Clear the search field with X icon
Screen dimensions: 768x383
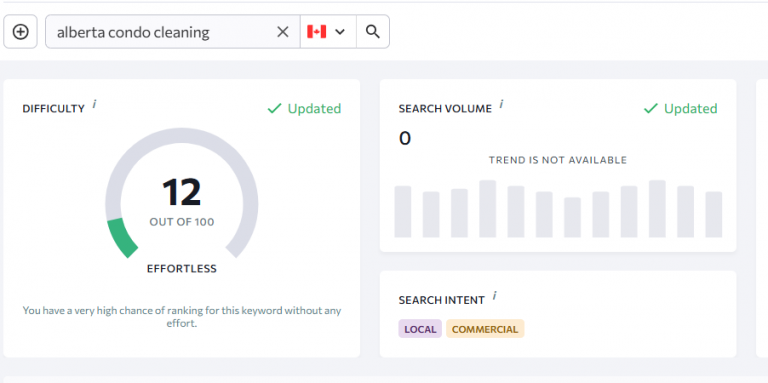283,32
